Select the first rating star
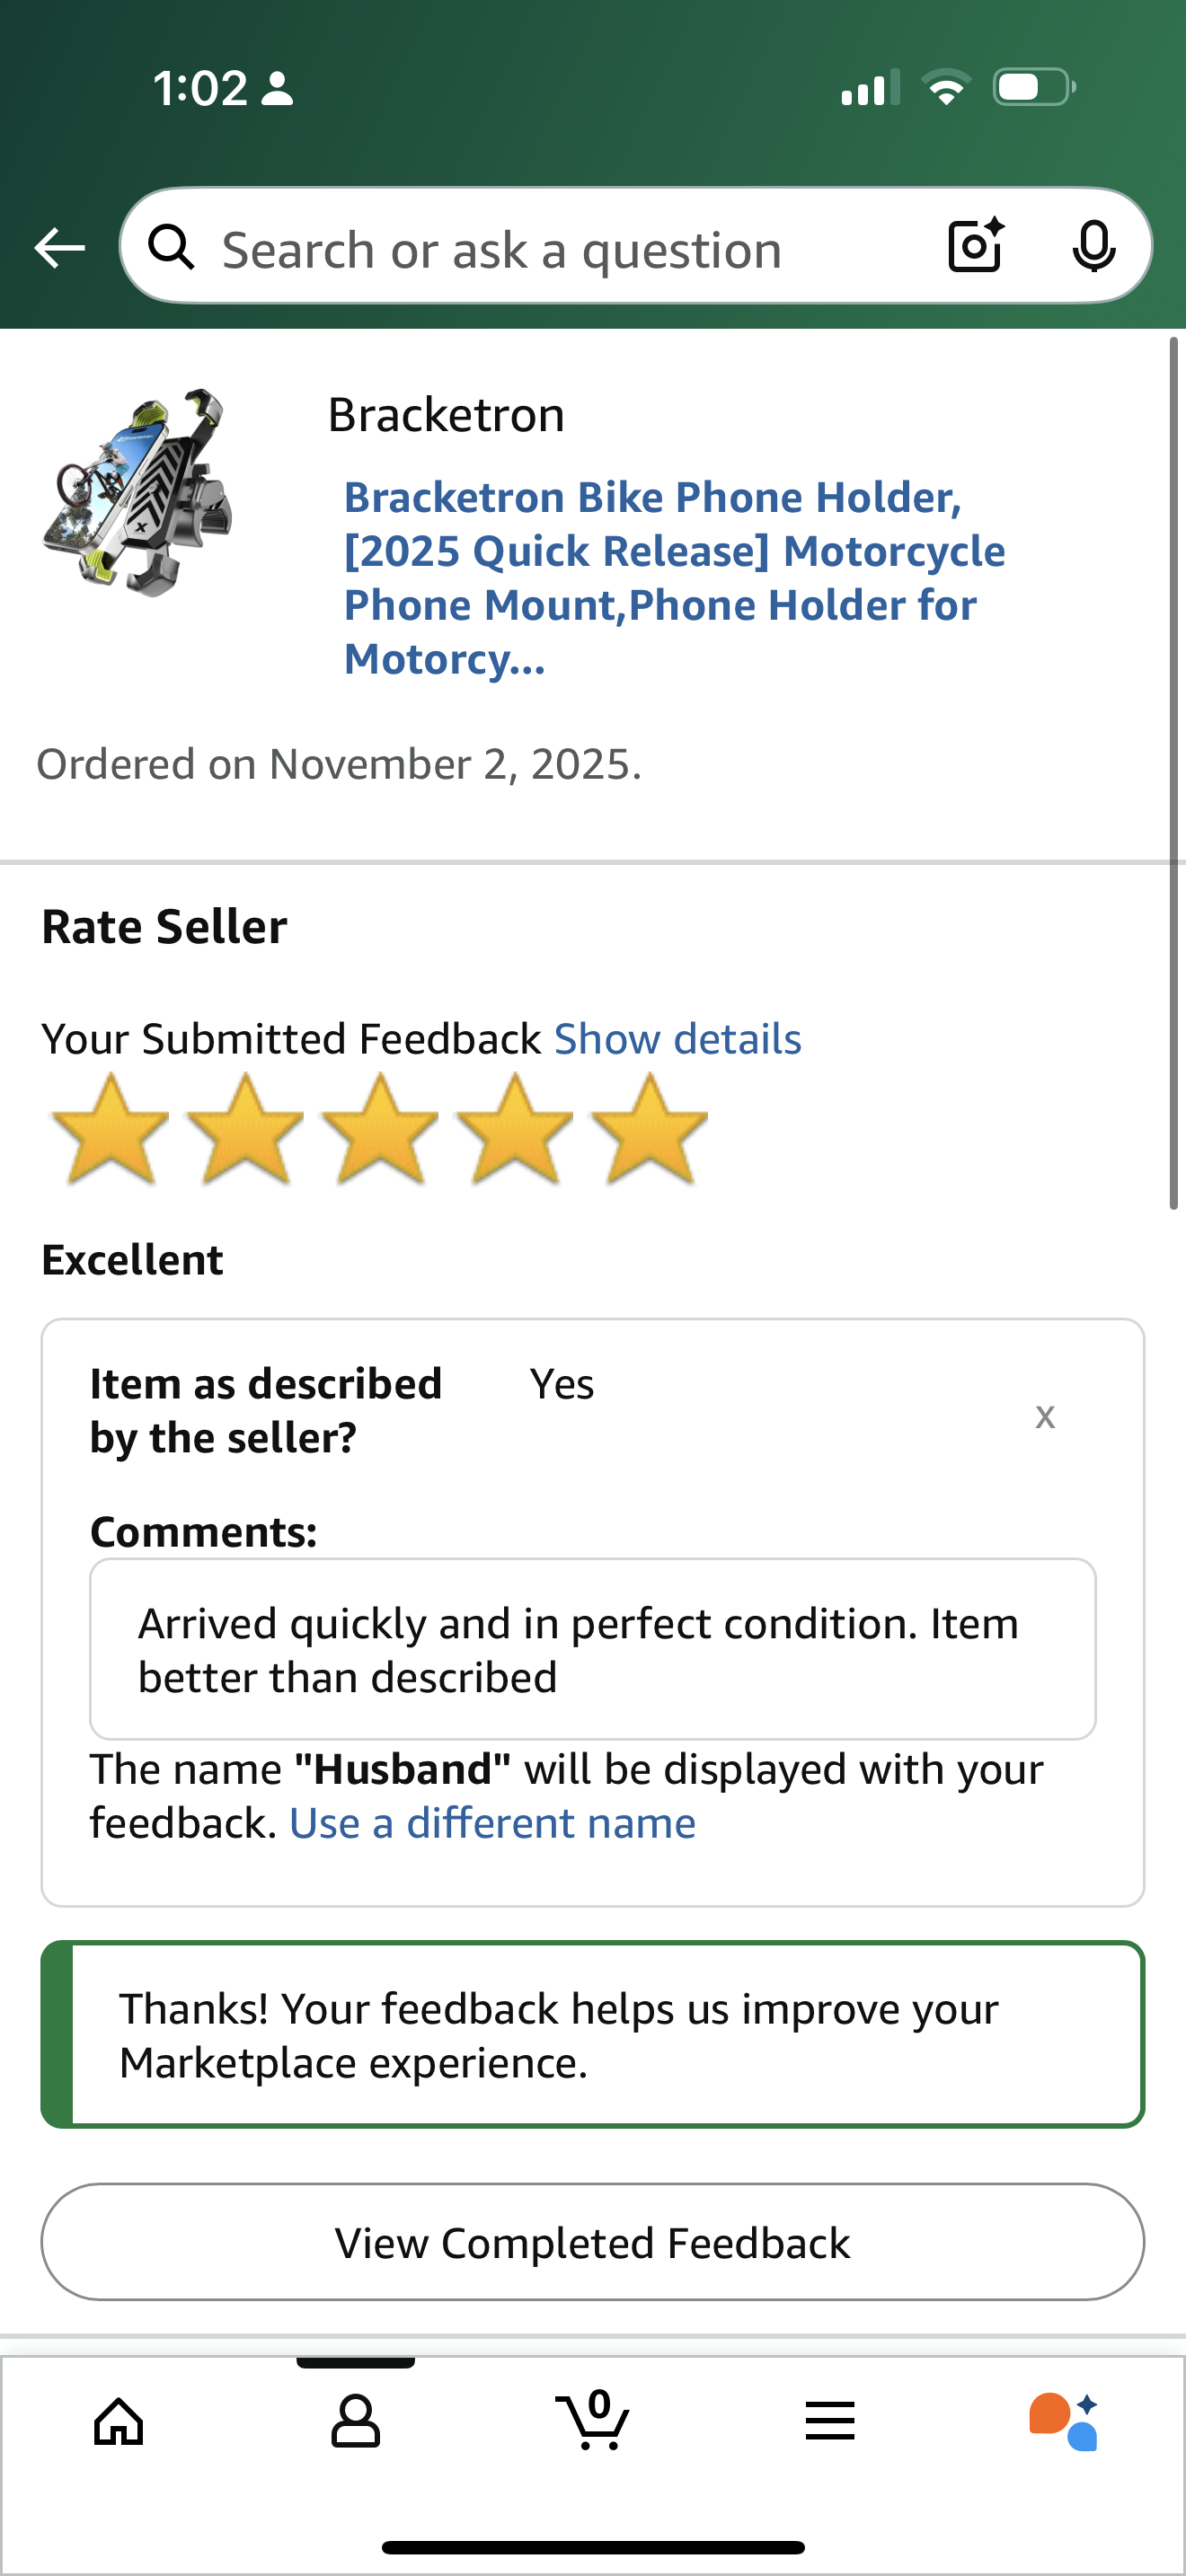Image resolution: width=1186 pixels, height=2576 pixels. pos(109,1130)
